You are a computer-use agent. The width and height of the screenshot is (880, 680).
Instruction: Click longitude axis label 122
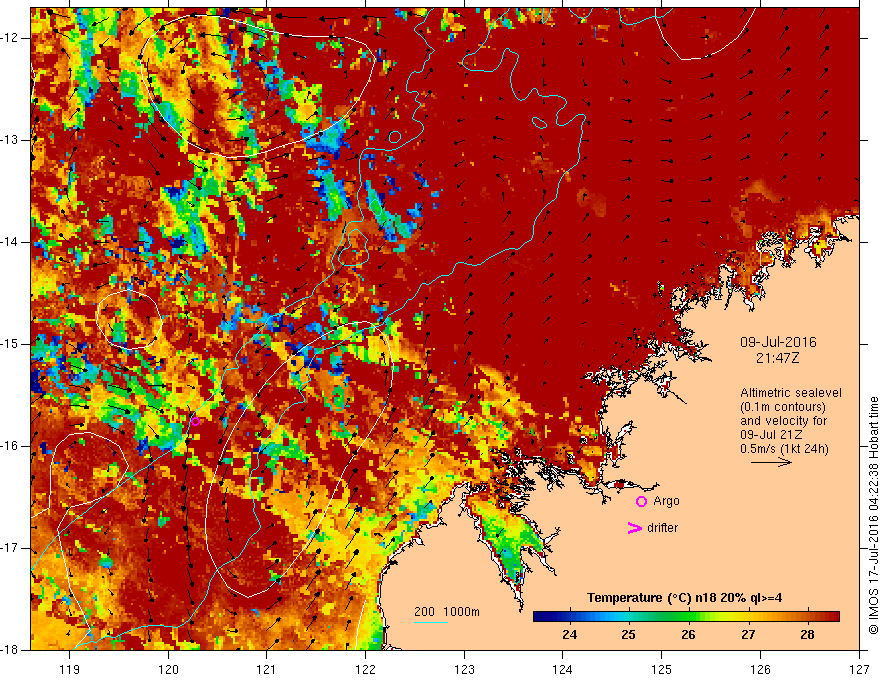pyautogui.click(x=365, y=669)
